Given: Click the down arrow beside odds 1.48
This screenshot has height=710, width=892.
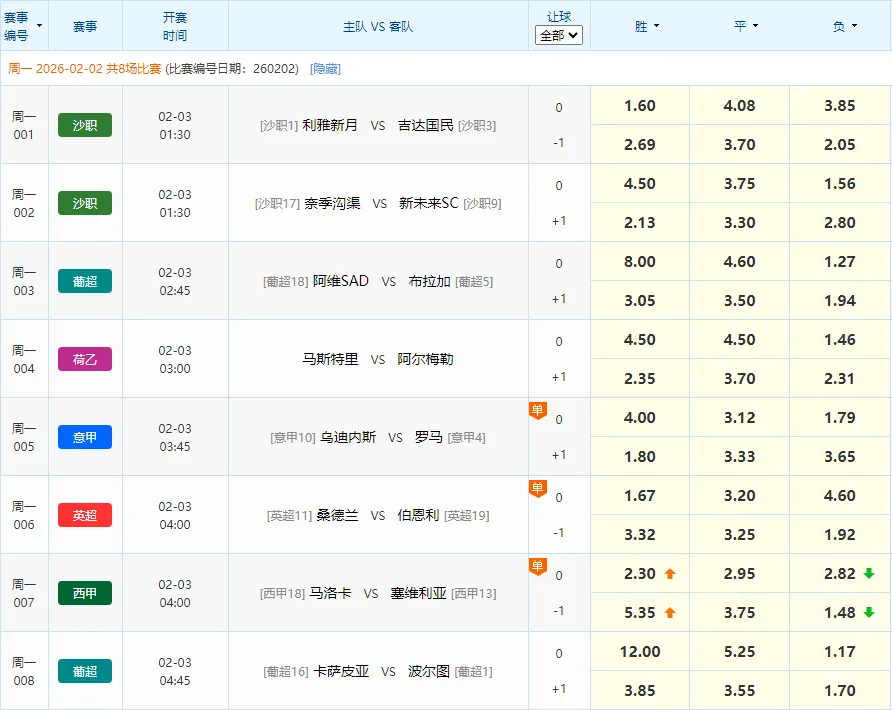Looking at the screenshot, I should pos(868,612).
